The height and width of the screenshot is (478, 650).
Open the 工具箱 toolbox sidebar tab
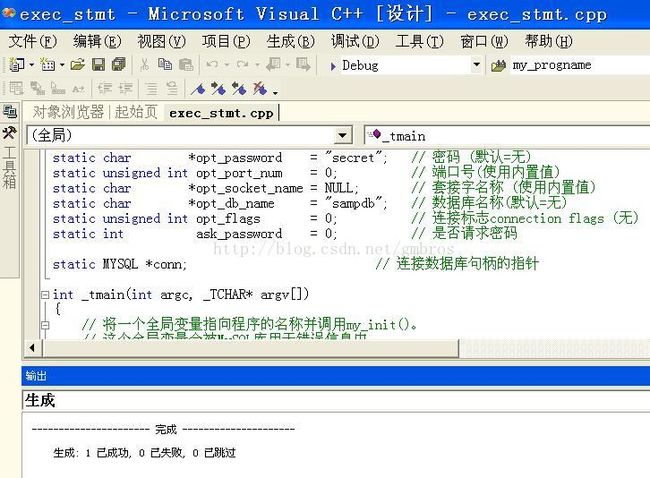coord(10,158)
